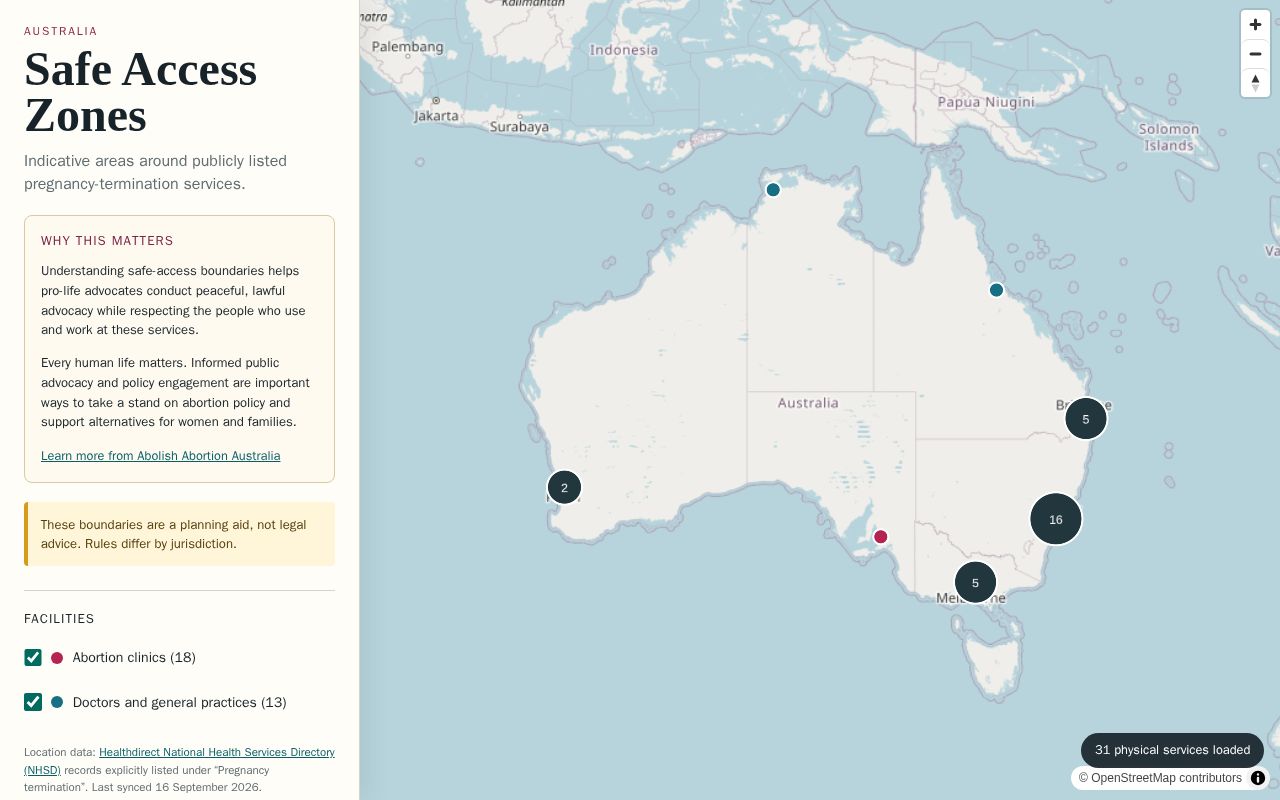This screenshot has height=800, width=1280.
Task: Reset map bearing with compass button
Action: click(x=1255, y=83)
